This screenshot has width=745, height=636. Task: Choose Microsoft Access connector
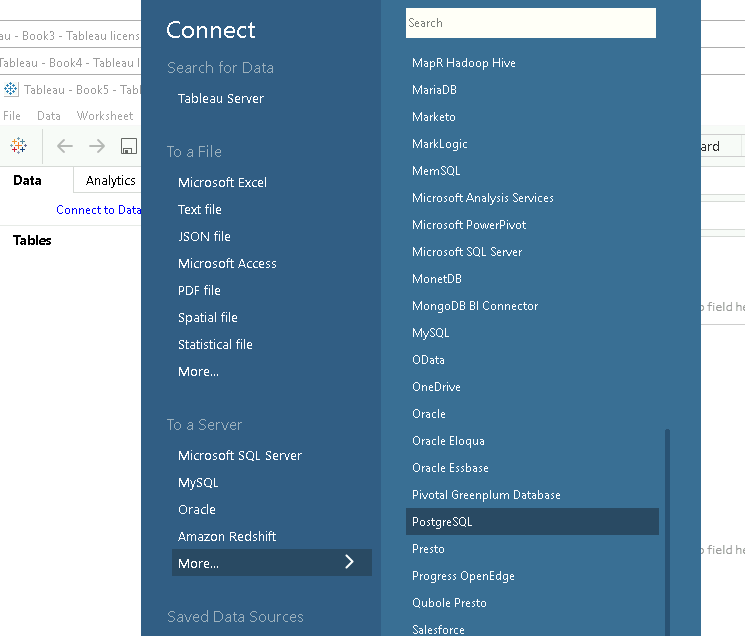227,264
